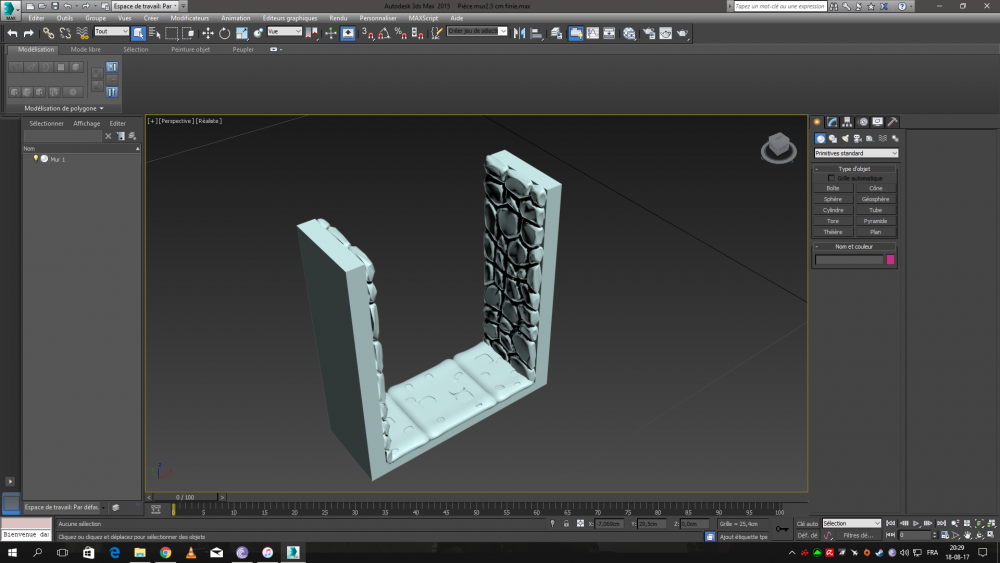Click the Redo arrow in main toolbar

click(29, 33)
